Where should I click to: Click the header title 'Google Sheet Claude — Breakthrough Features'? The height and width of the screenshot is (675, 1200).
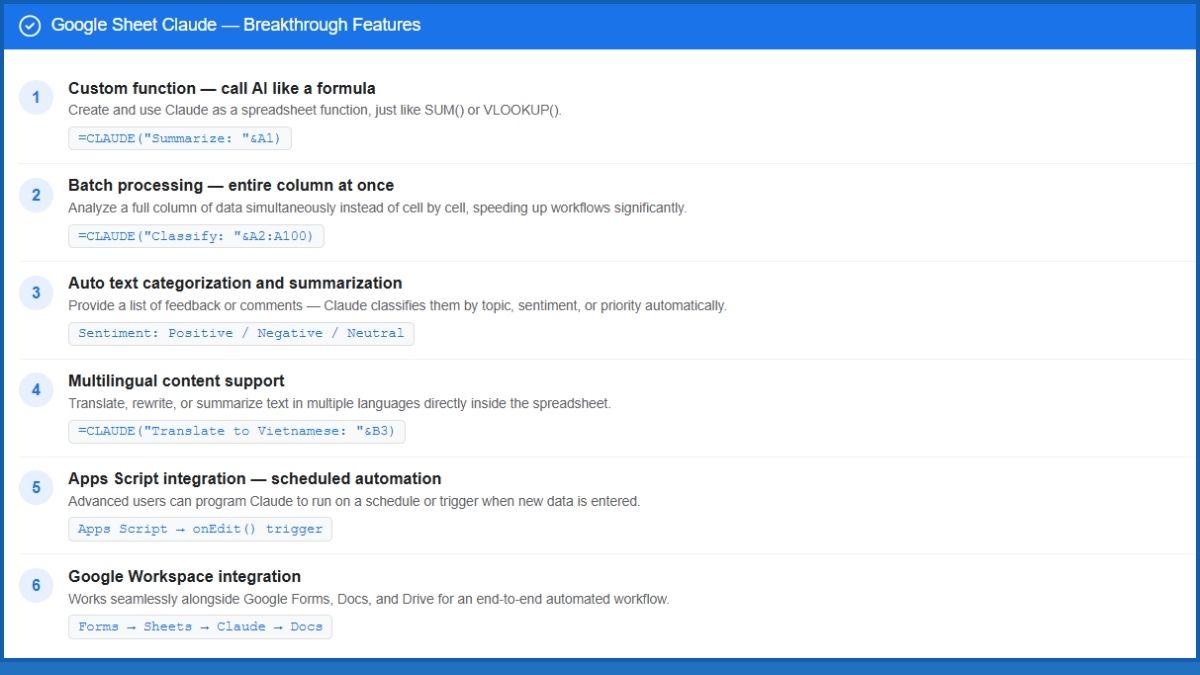(x=236, y=25)
